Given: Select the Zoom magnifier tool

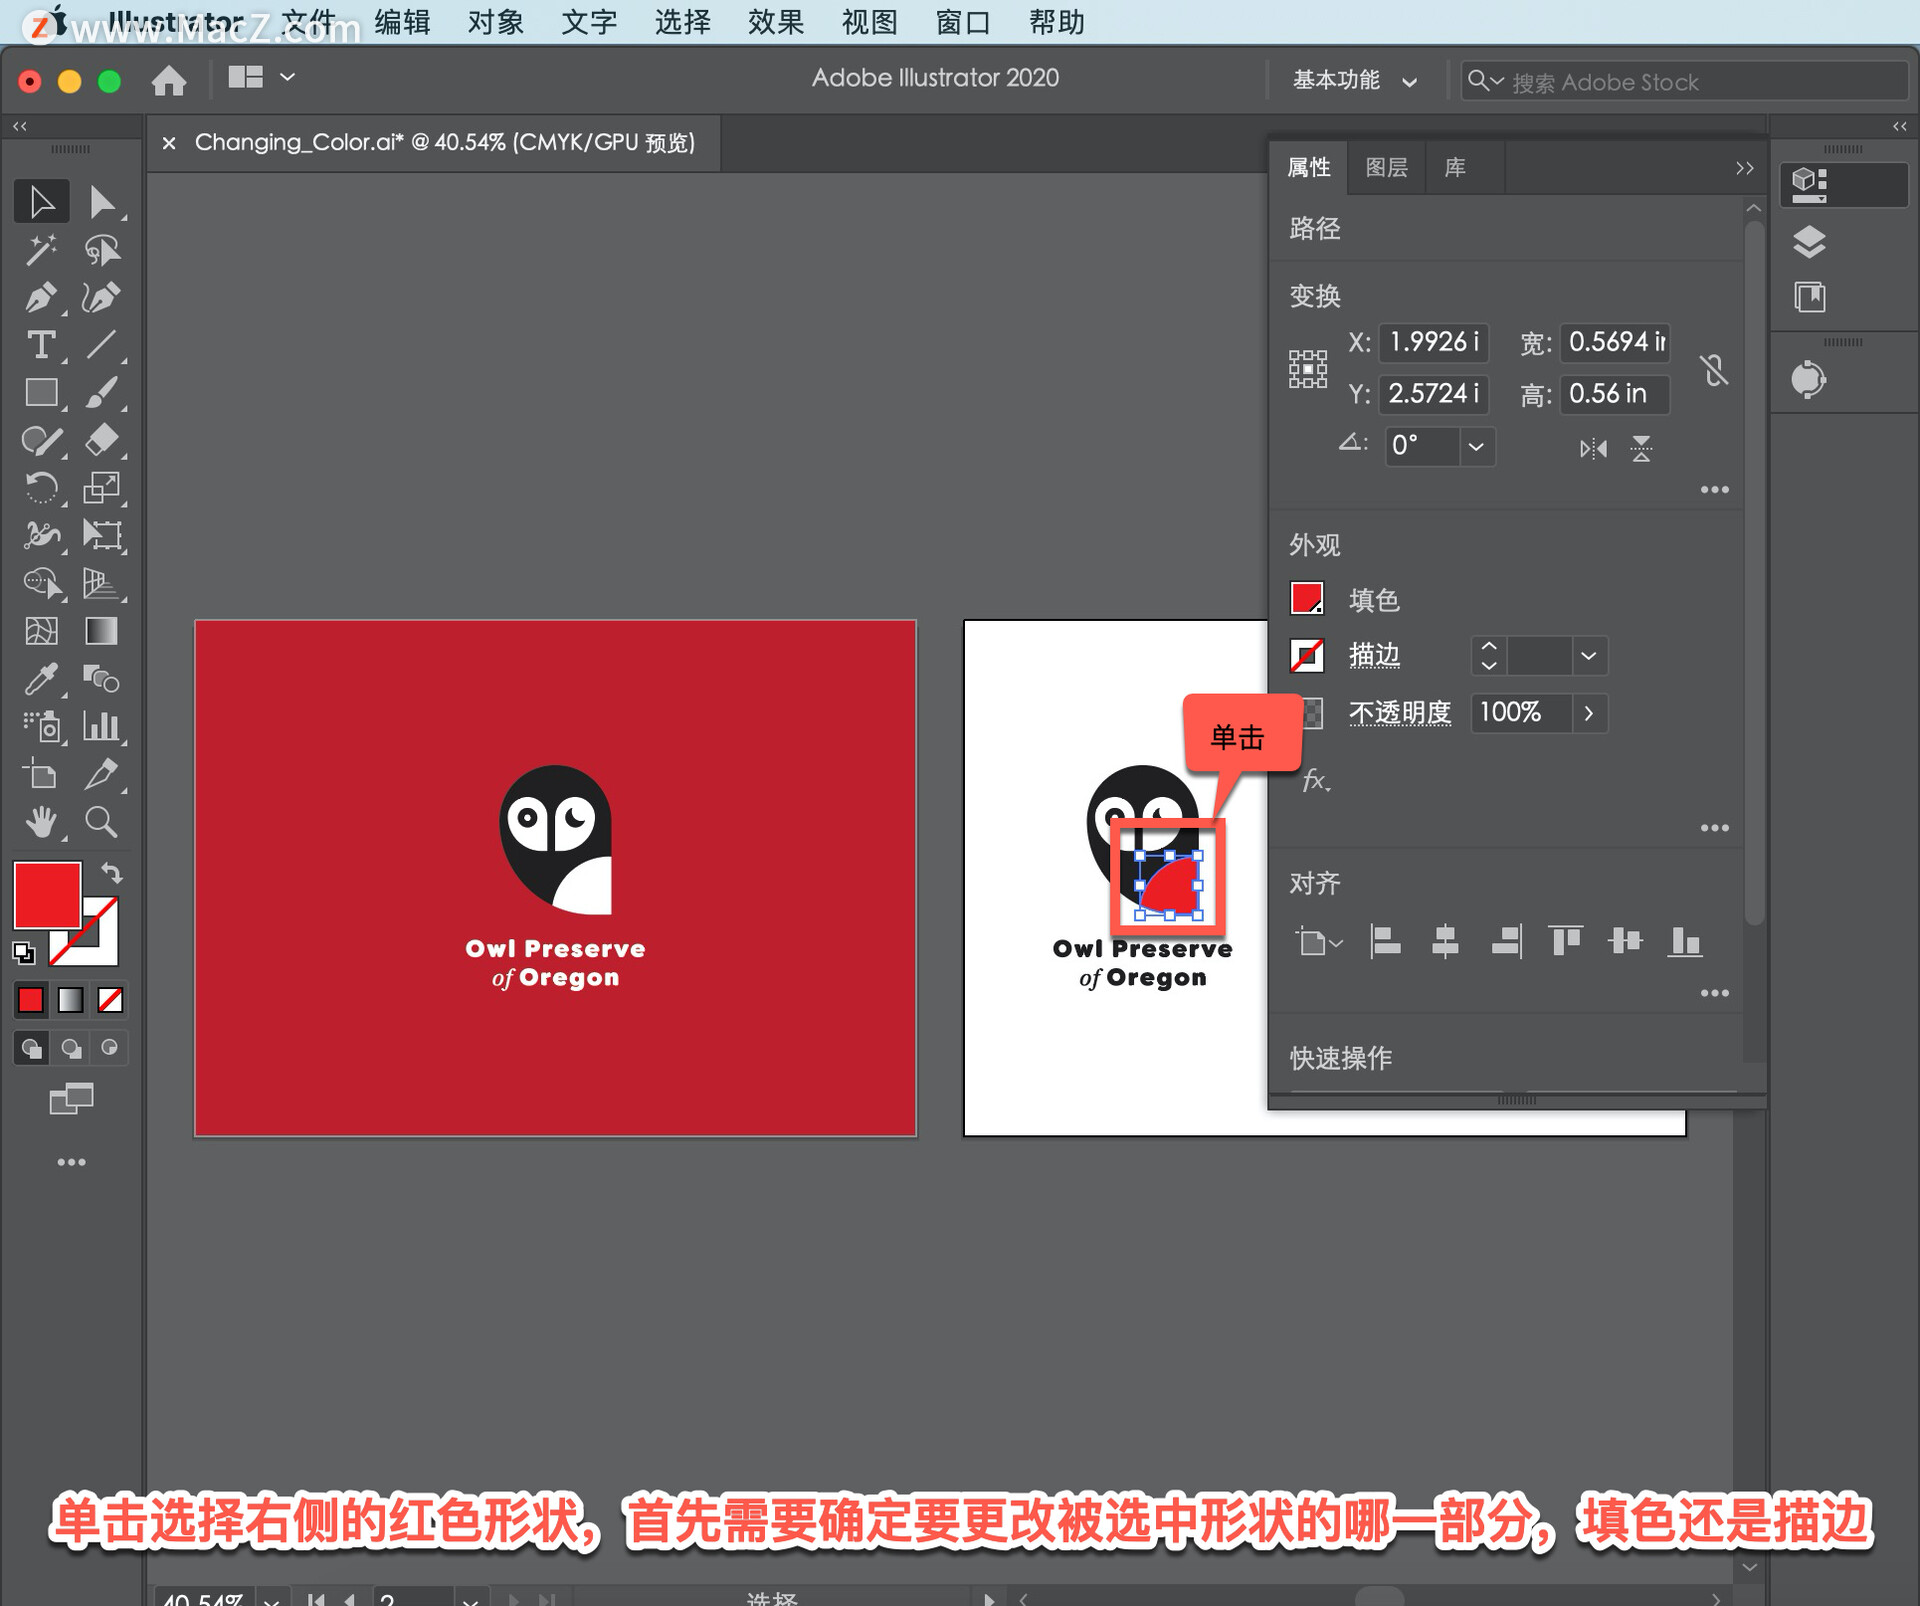Looking at the screenshot, I should 101,822.
